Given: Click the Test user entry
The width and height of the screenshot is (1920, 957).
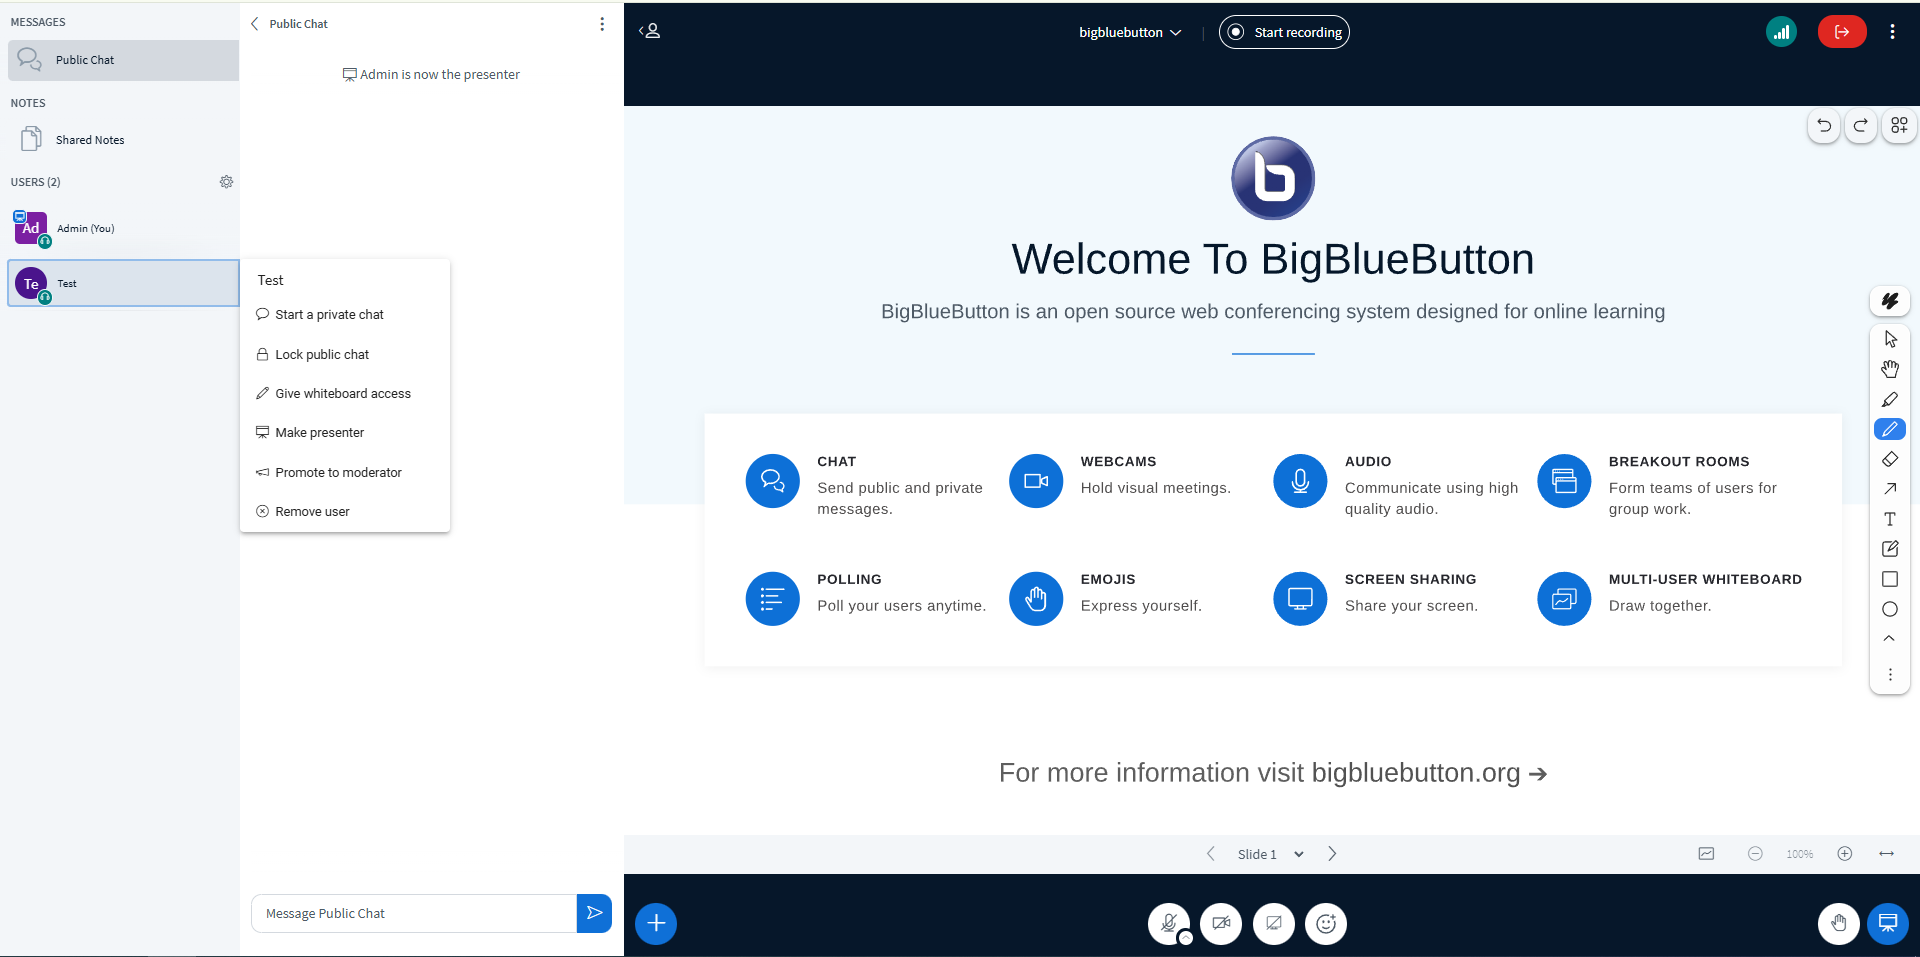Looking at the screenshot, I should pyautogui.click(x=123, y=283).
